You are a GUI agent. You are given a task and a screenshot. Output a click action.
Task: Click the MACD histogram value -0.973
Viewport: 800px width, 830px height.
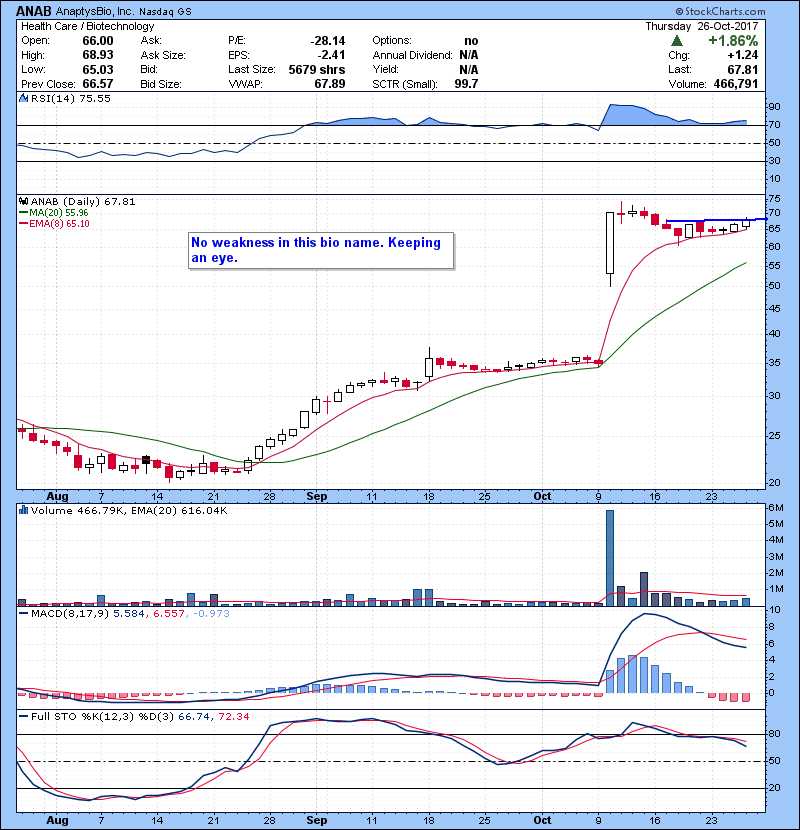click(x=211, y=614)
